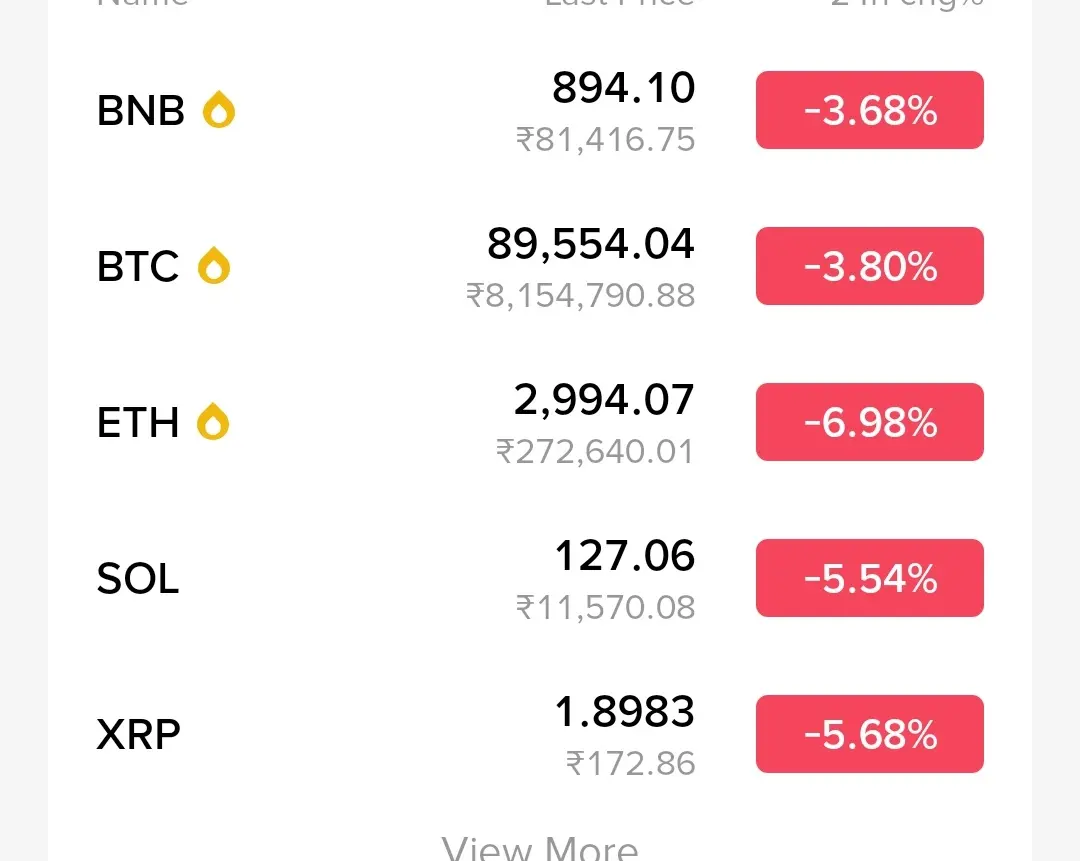Switch the ETH -6.98% change display
This screenshot has width=1080, height=861.
[869, 422]
